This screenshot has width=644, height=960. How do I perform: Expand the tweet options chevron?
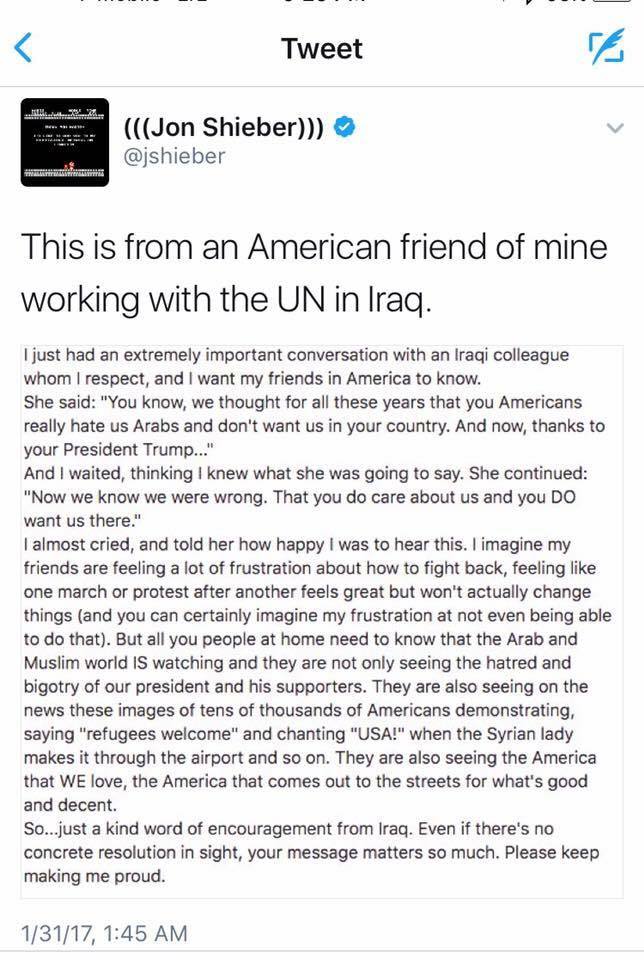(616, 129)
